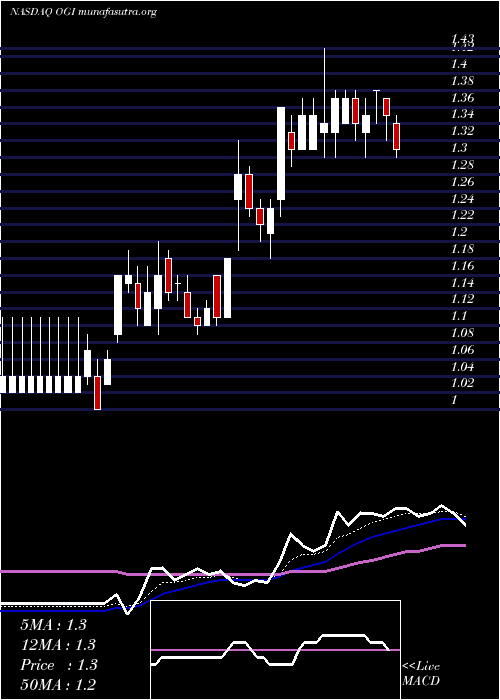The height and width of the screenshot is (700, 500).
Task: Click the 1.18 price axis label
Action: [x=463, y=249]
